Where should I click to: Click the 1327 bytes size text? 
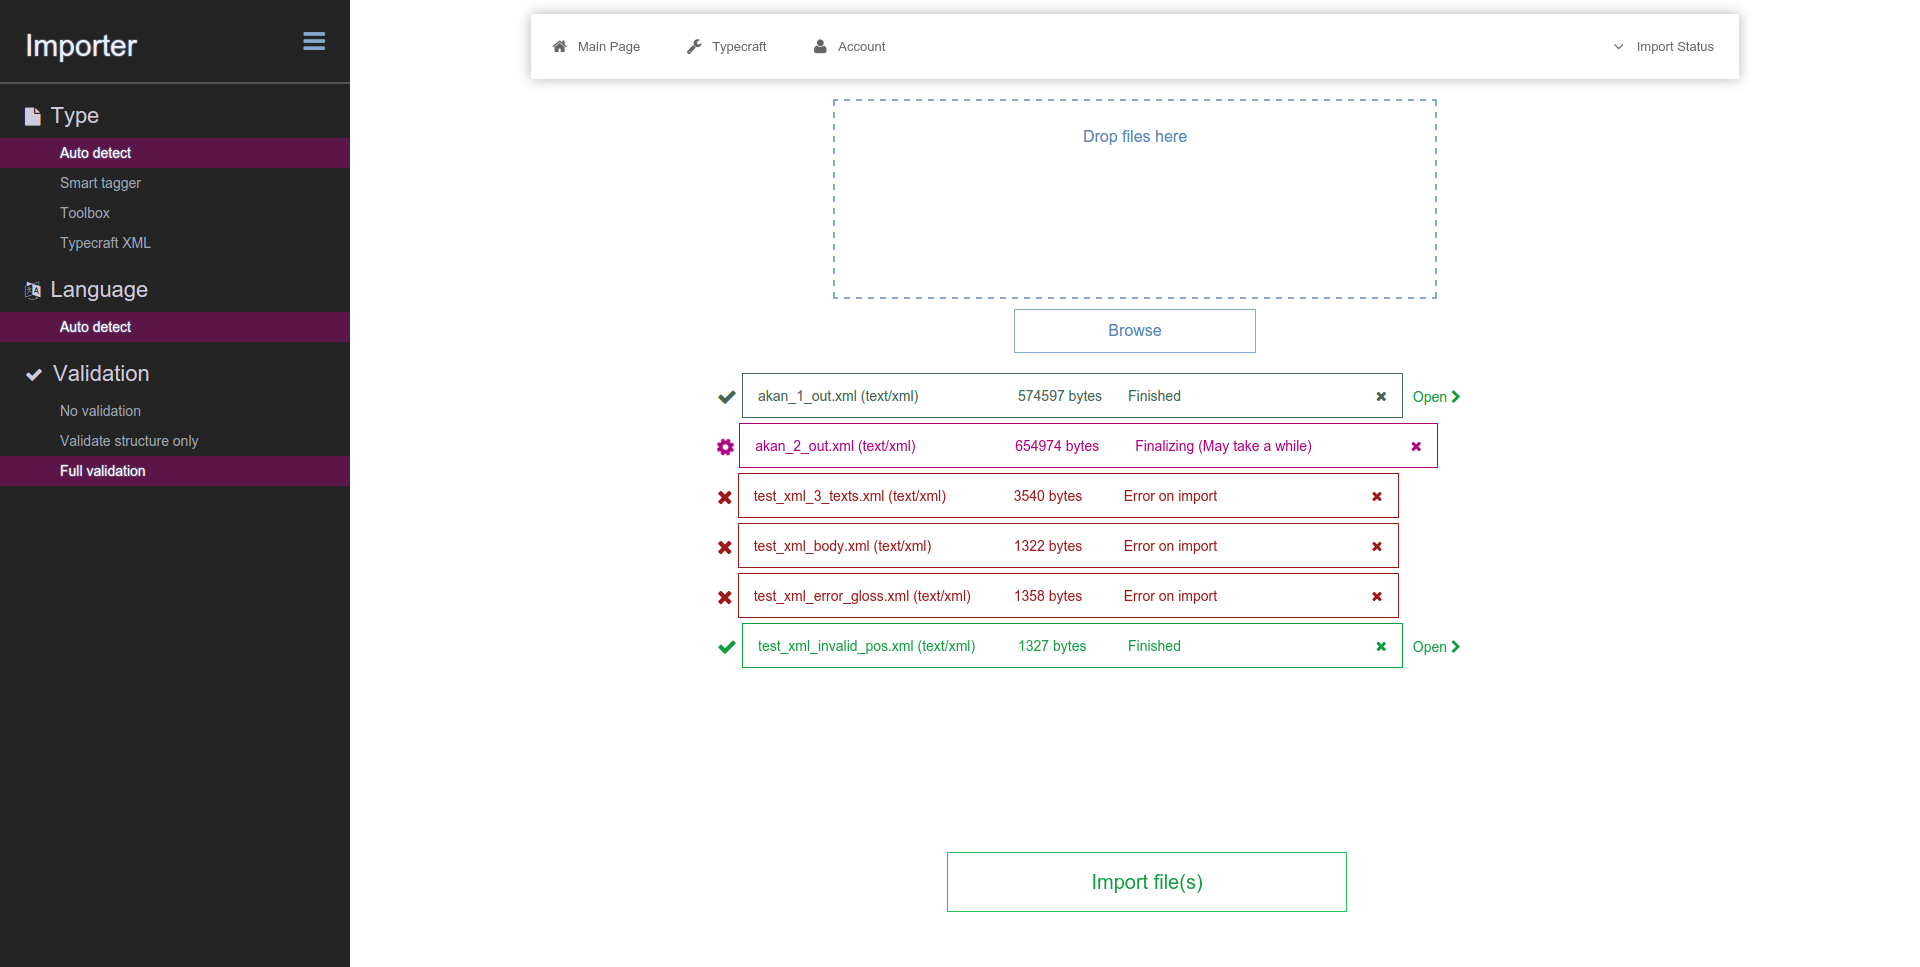click(x=1052, y=646)
